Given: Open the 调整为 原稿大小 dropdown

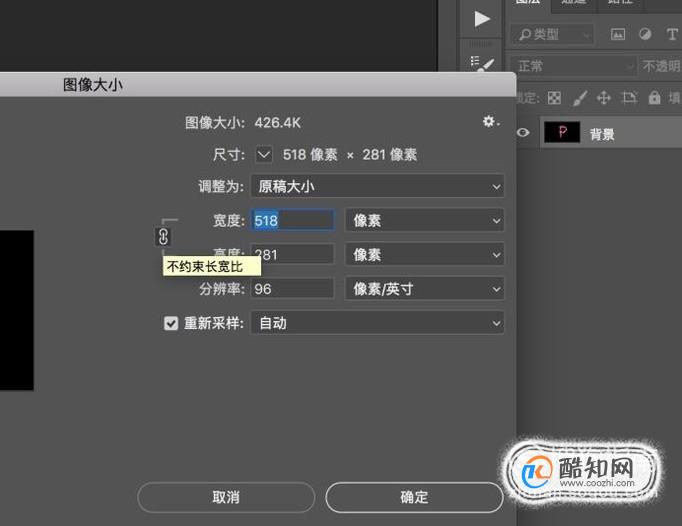Looking at the screenshot, I should click(377, 187).
